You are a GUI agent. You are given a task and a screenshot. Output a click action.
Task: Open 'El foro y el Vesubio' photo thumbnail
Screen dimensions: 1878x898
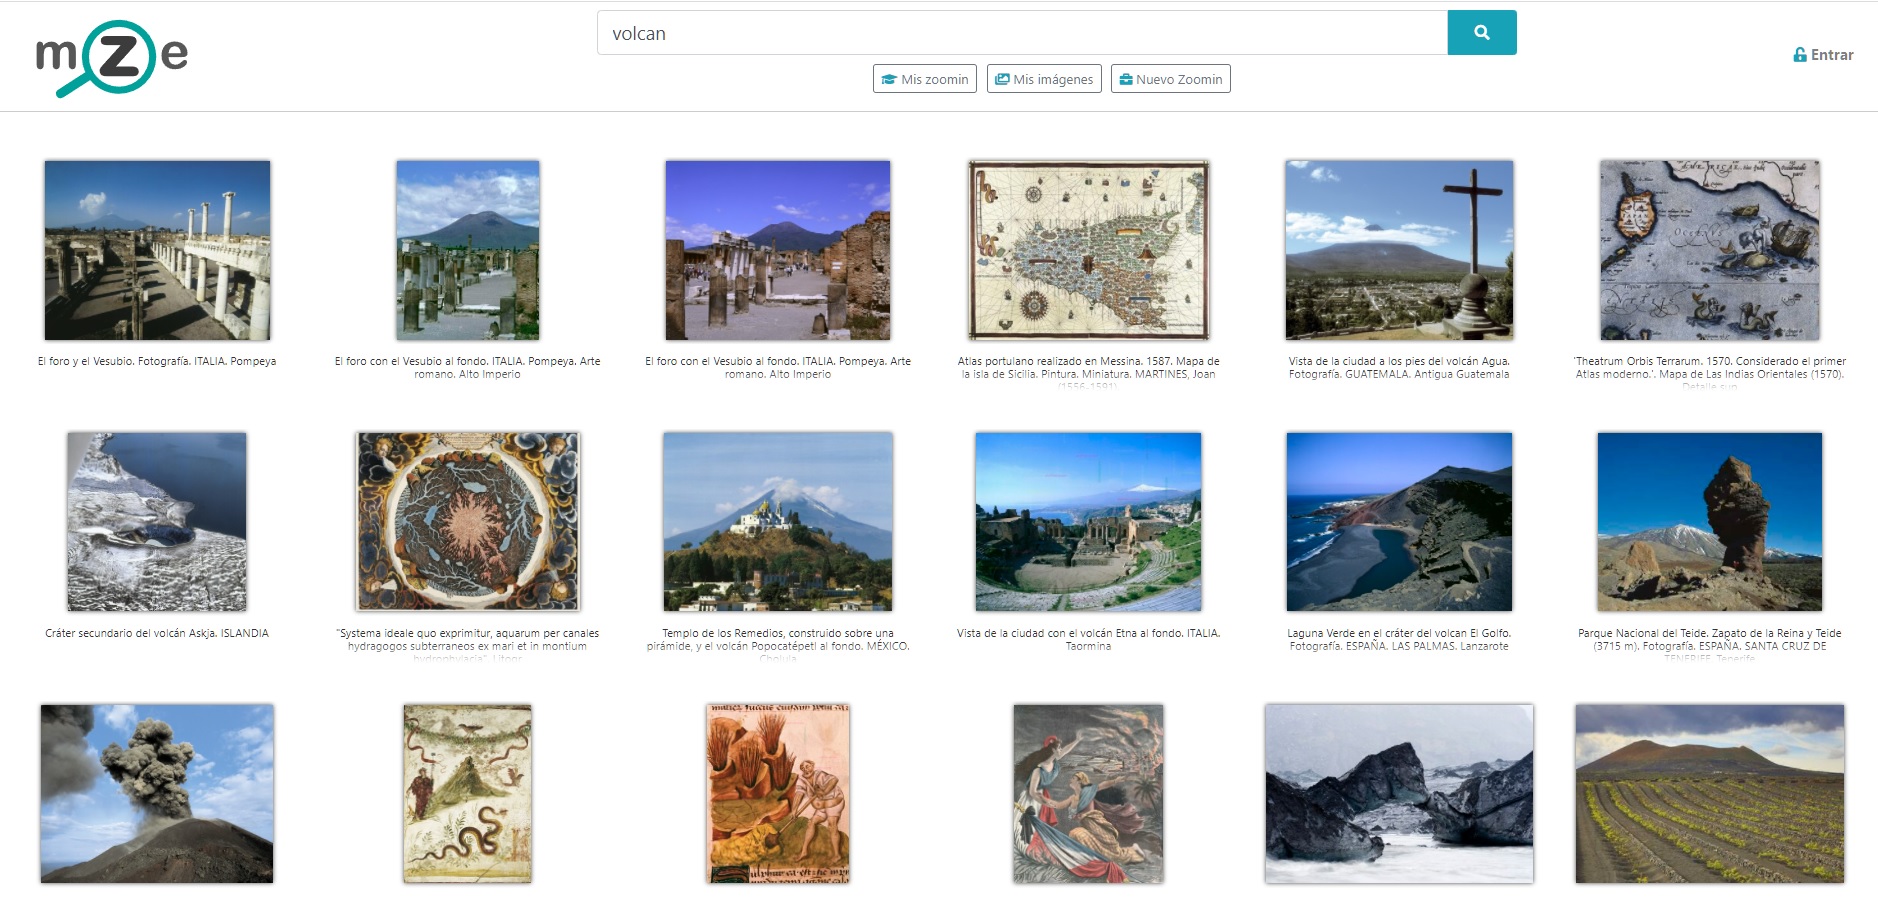[x=157, y=250]
